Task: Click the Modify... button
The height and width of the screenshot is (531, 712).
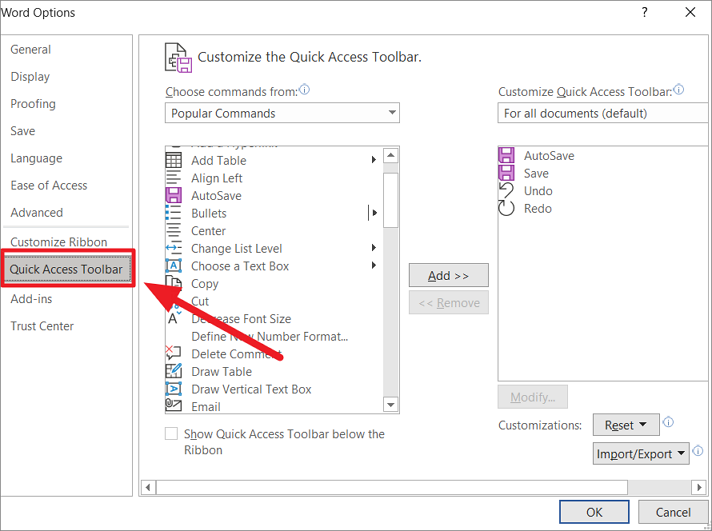Action: [532, 397]
